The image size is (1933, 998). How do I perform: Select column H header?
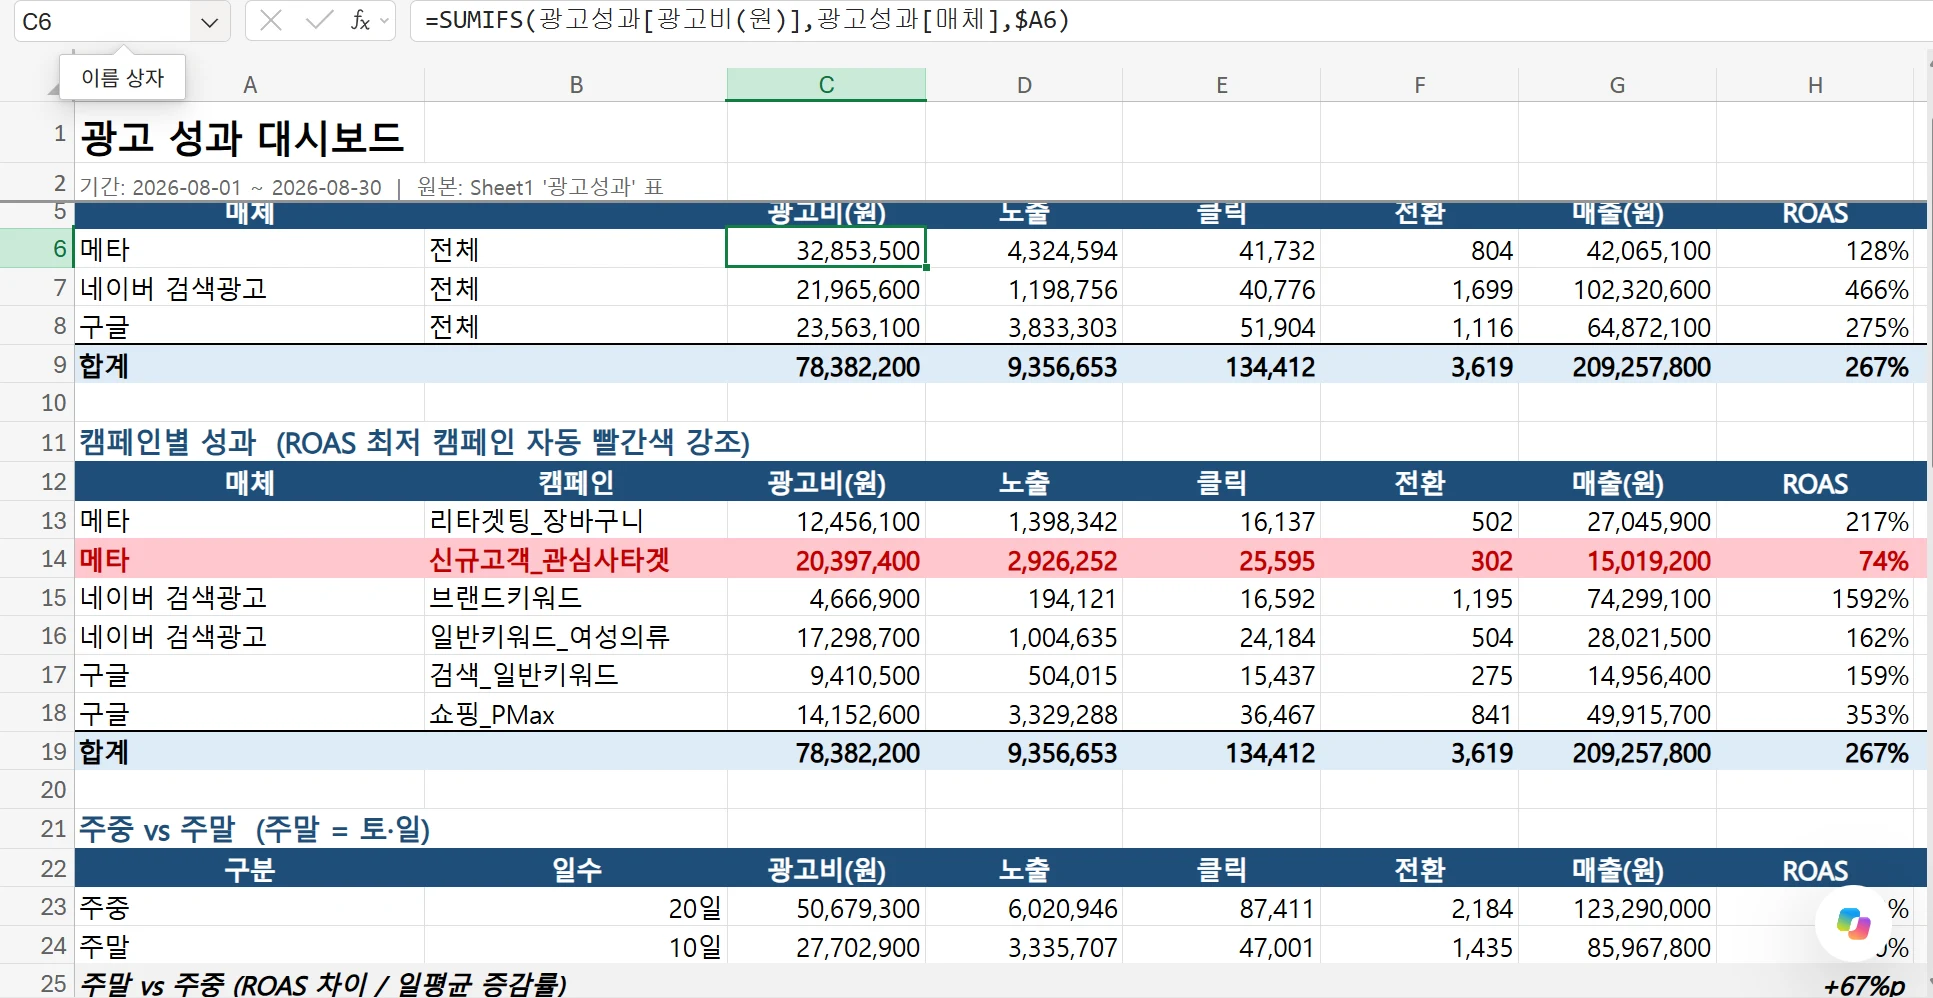tap(1815, 85)
